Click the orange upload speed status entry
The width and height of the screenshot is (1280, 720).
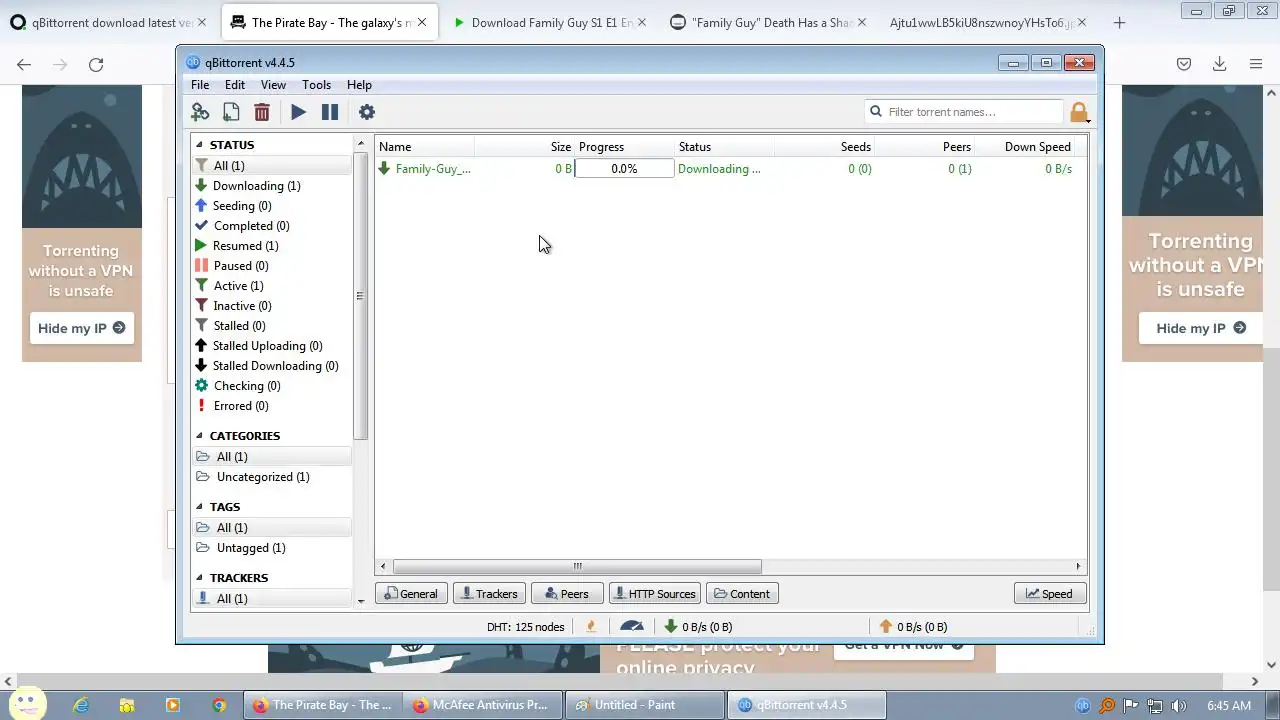tap(913, 626)
